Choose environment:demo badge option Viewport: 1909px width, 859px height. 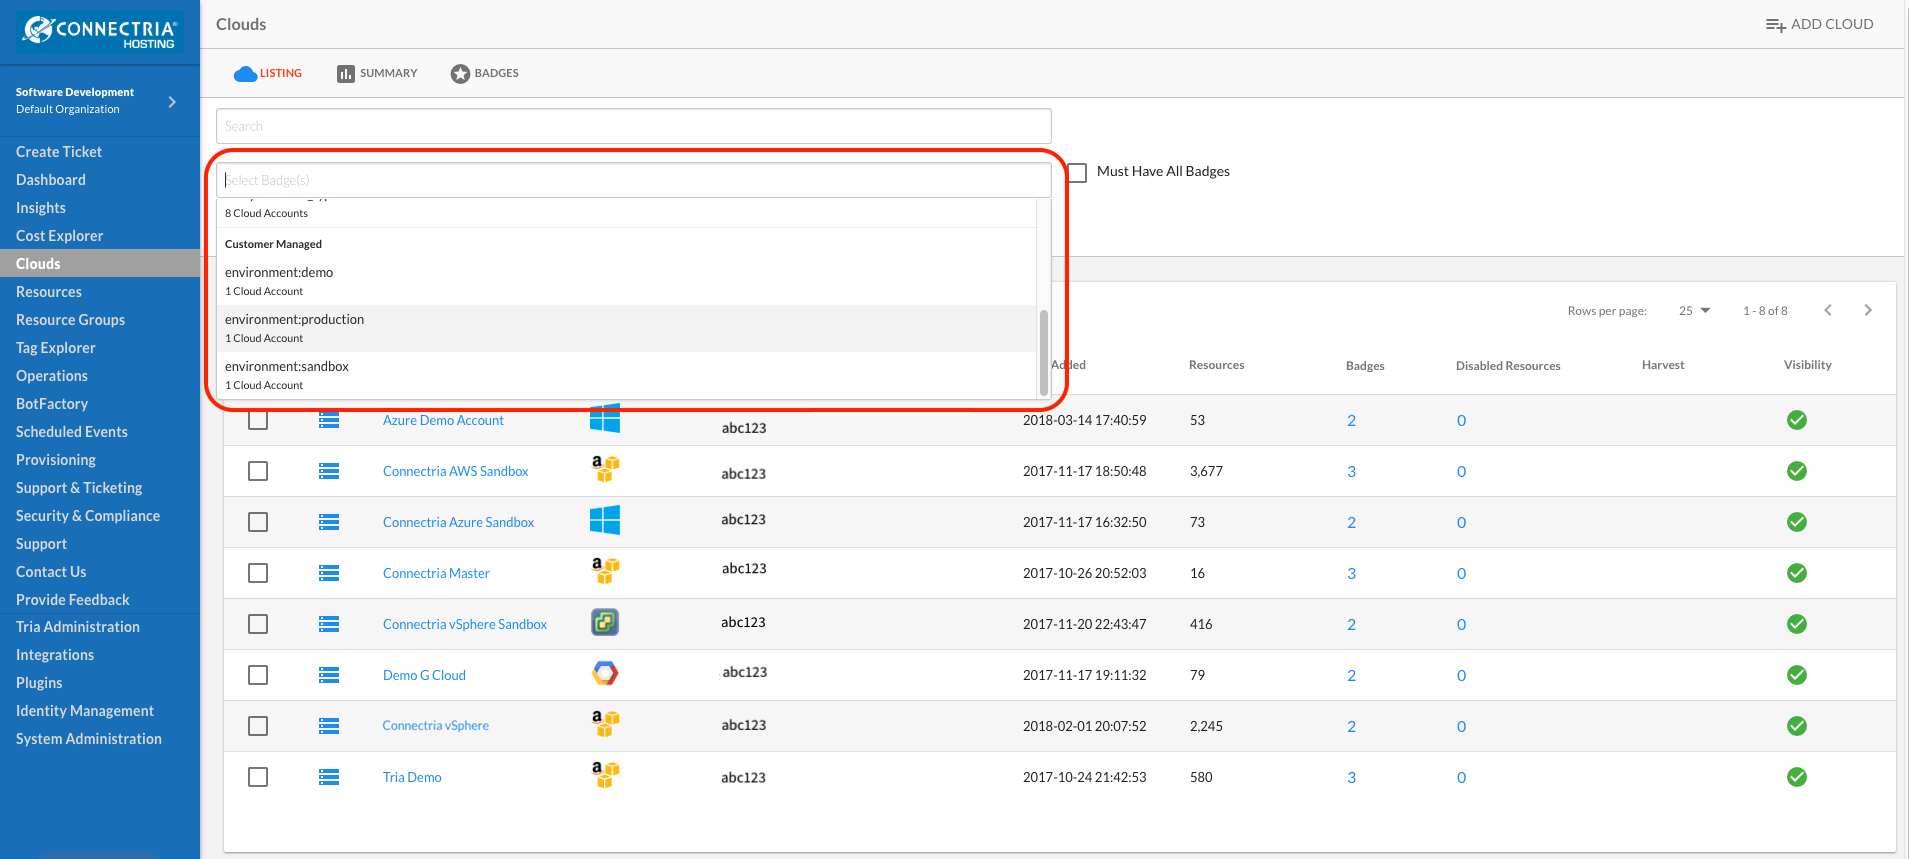point(627,281)
